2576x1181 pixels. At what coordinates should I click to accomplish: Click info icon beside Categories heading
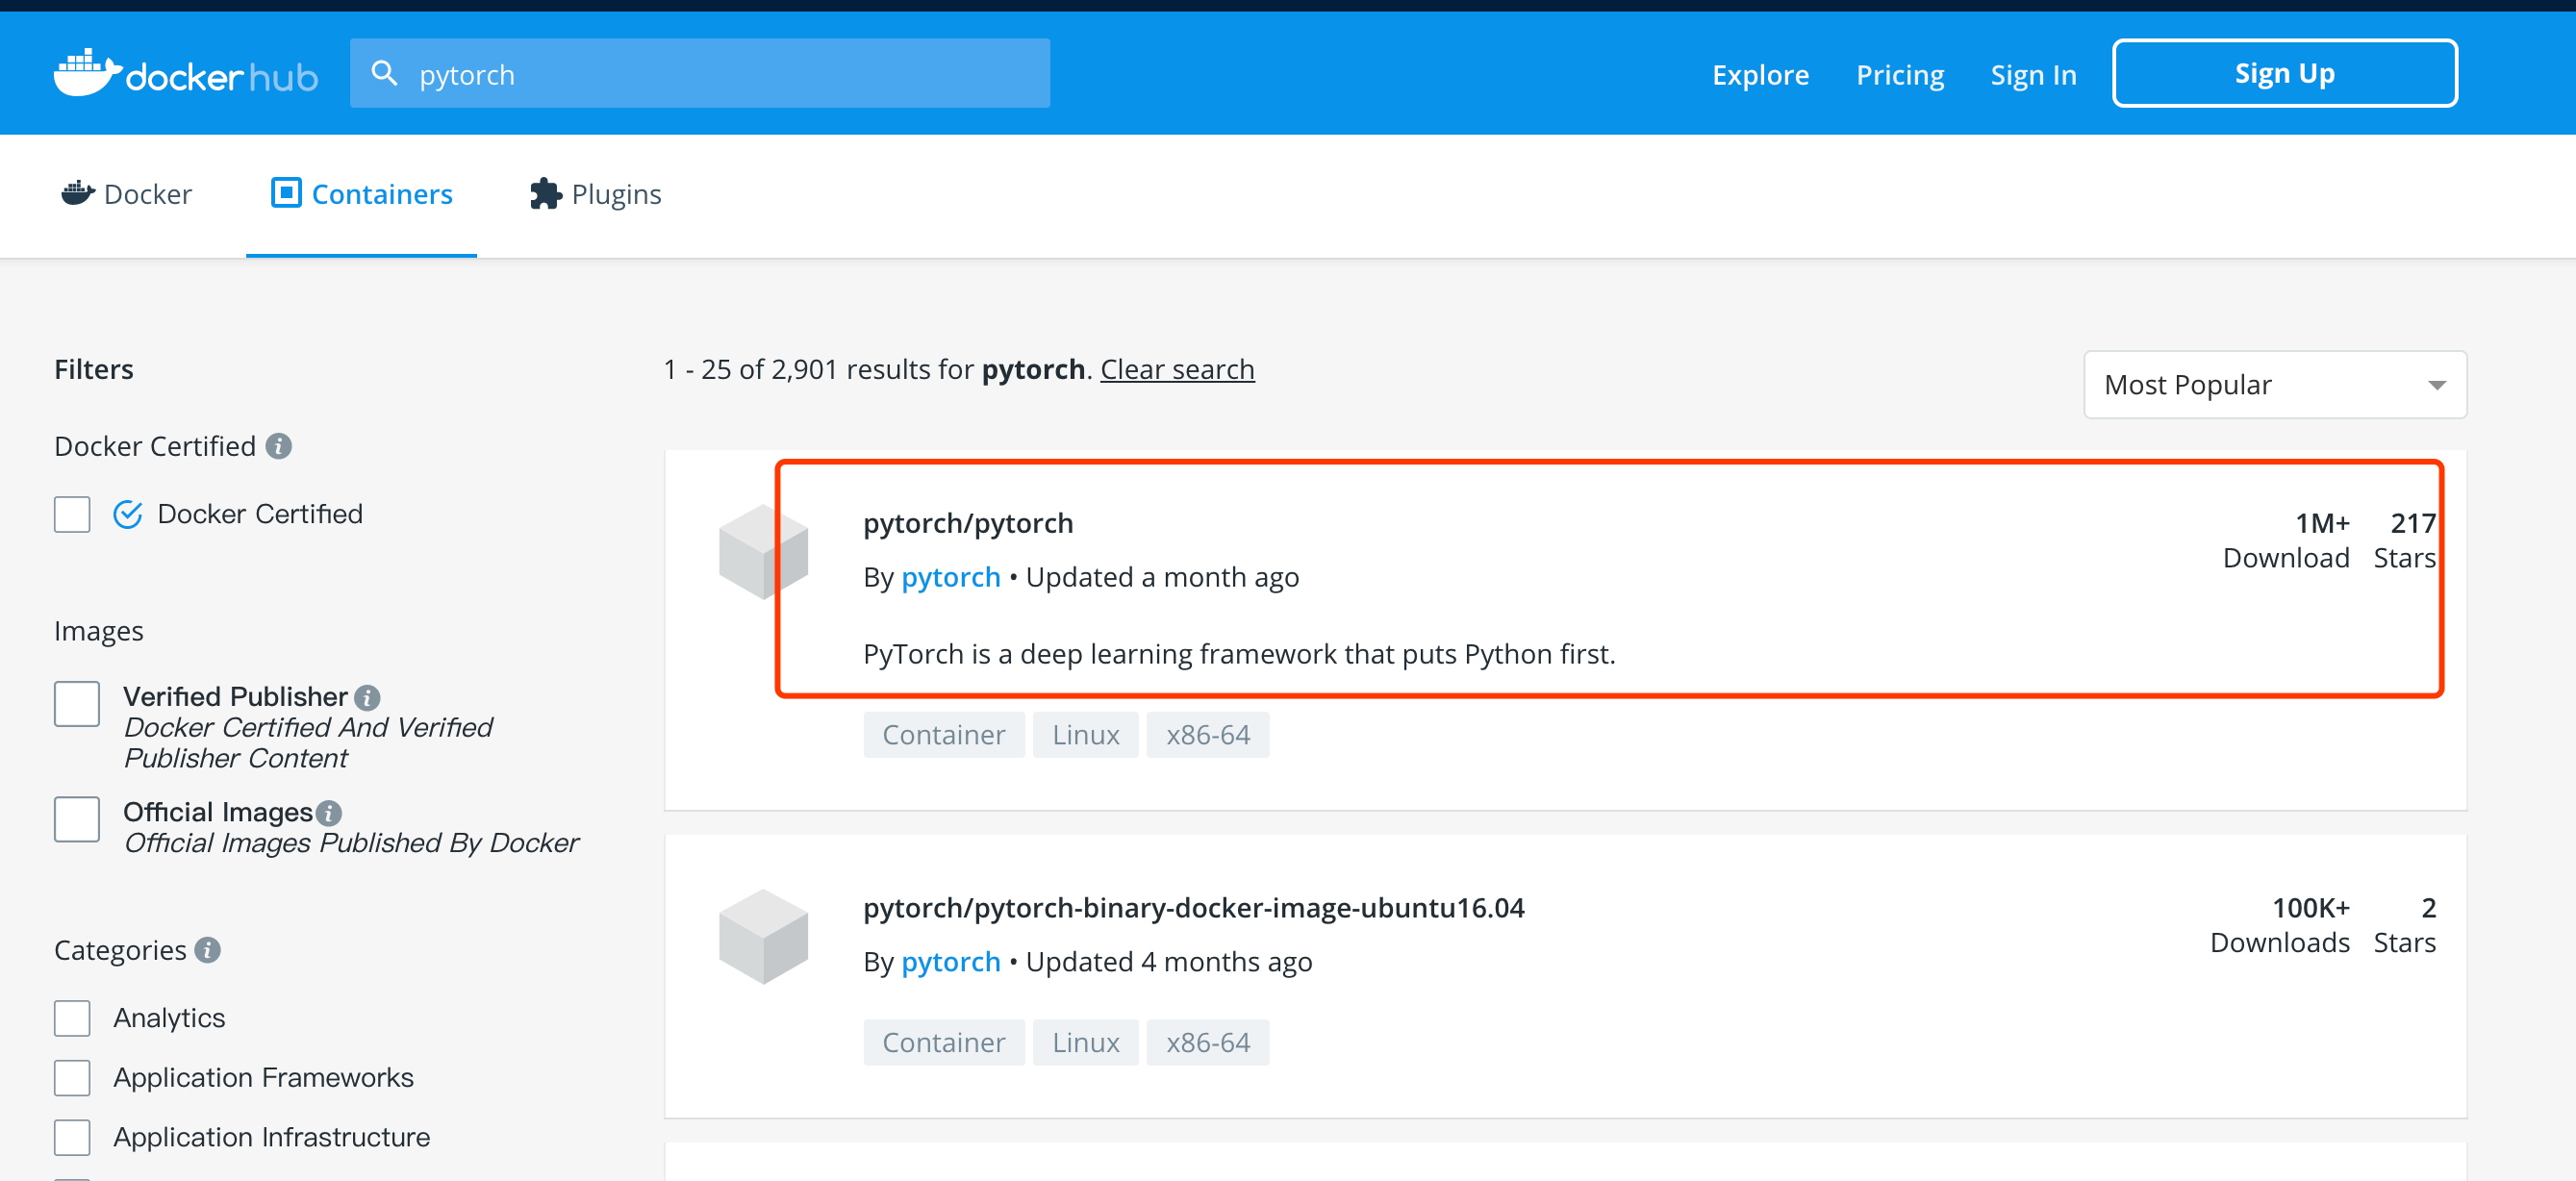tap(208, 950)
